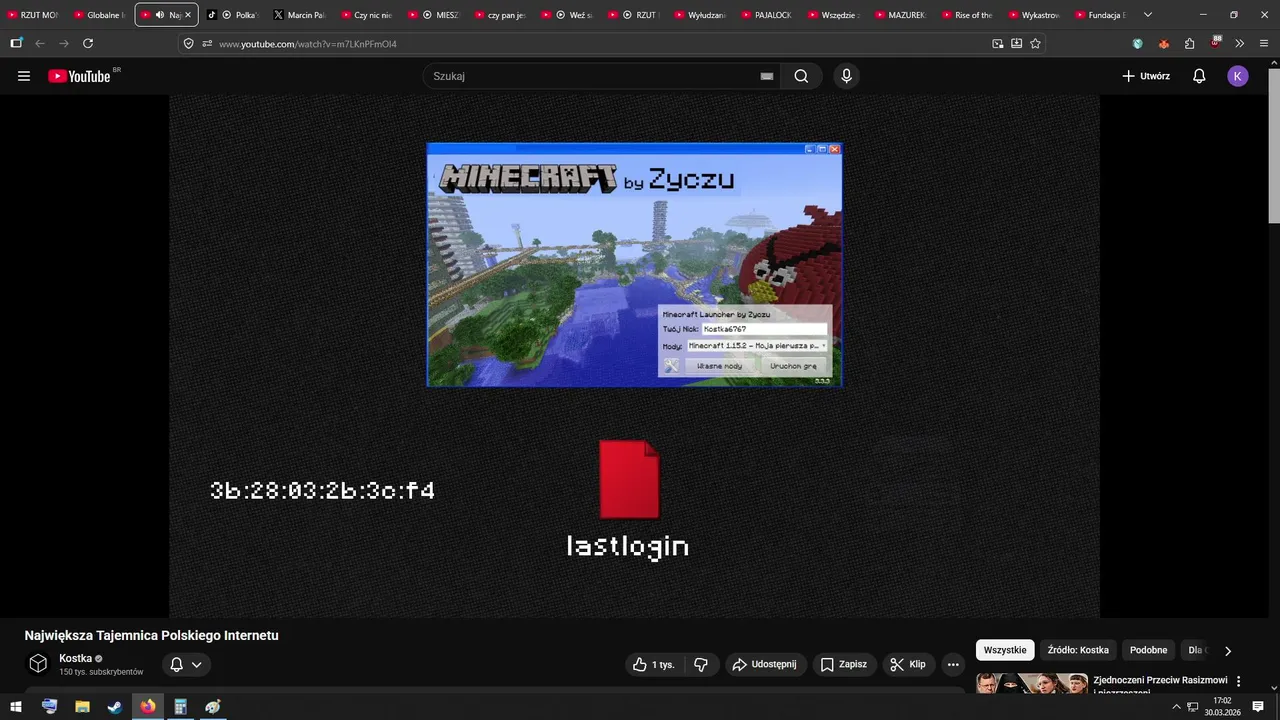Open Steam from the taskbar

coord(115,706)
